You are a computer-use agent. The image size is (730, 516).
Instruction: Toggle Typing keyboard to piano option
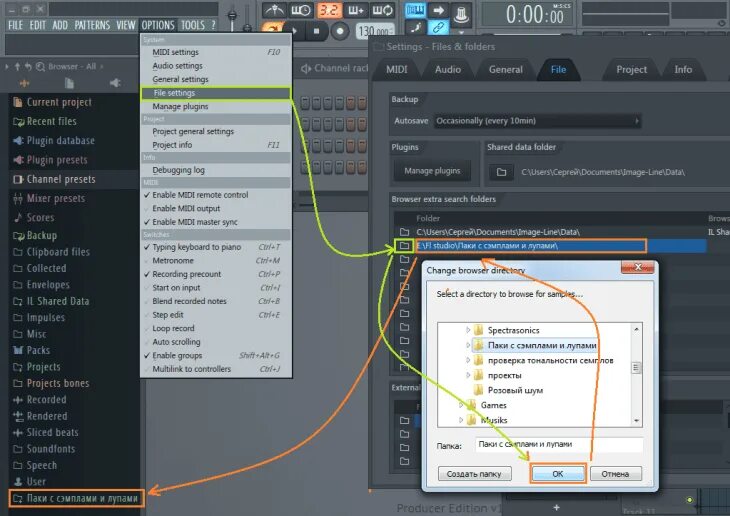point(216,247)
